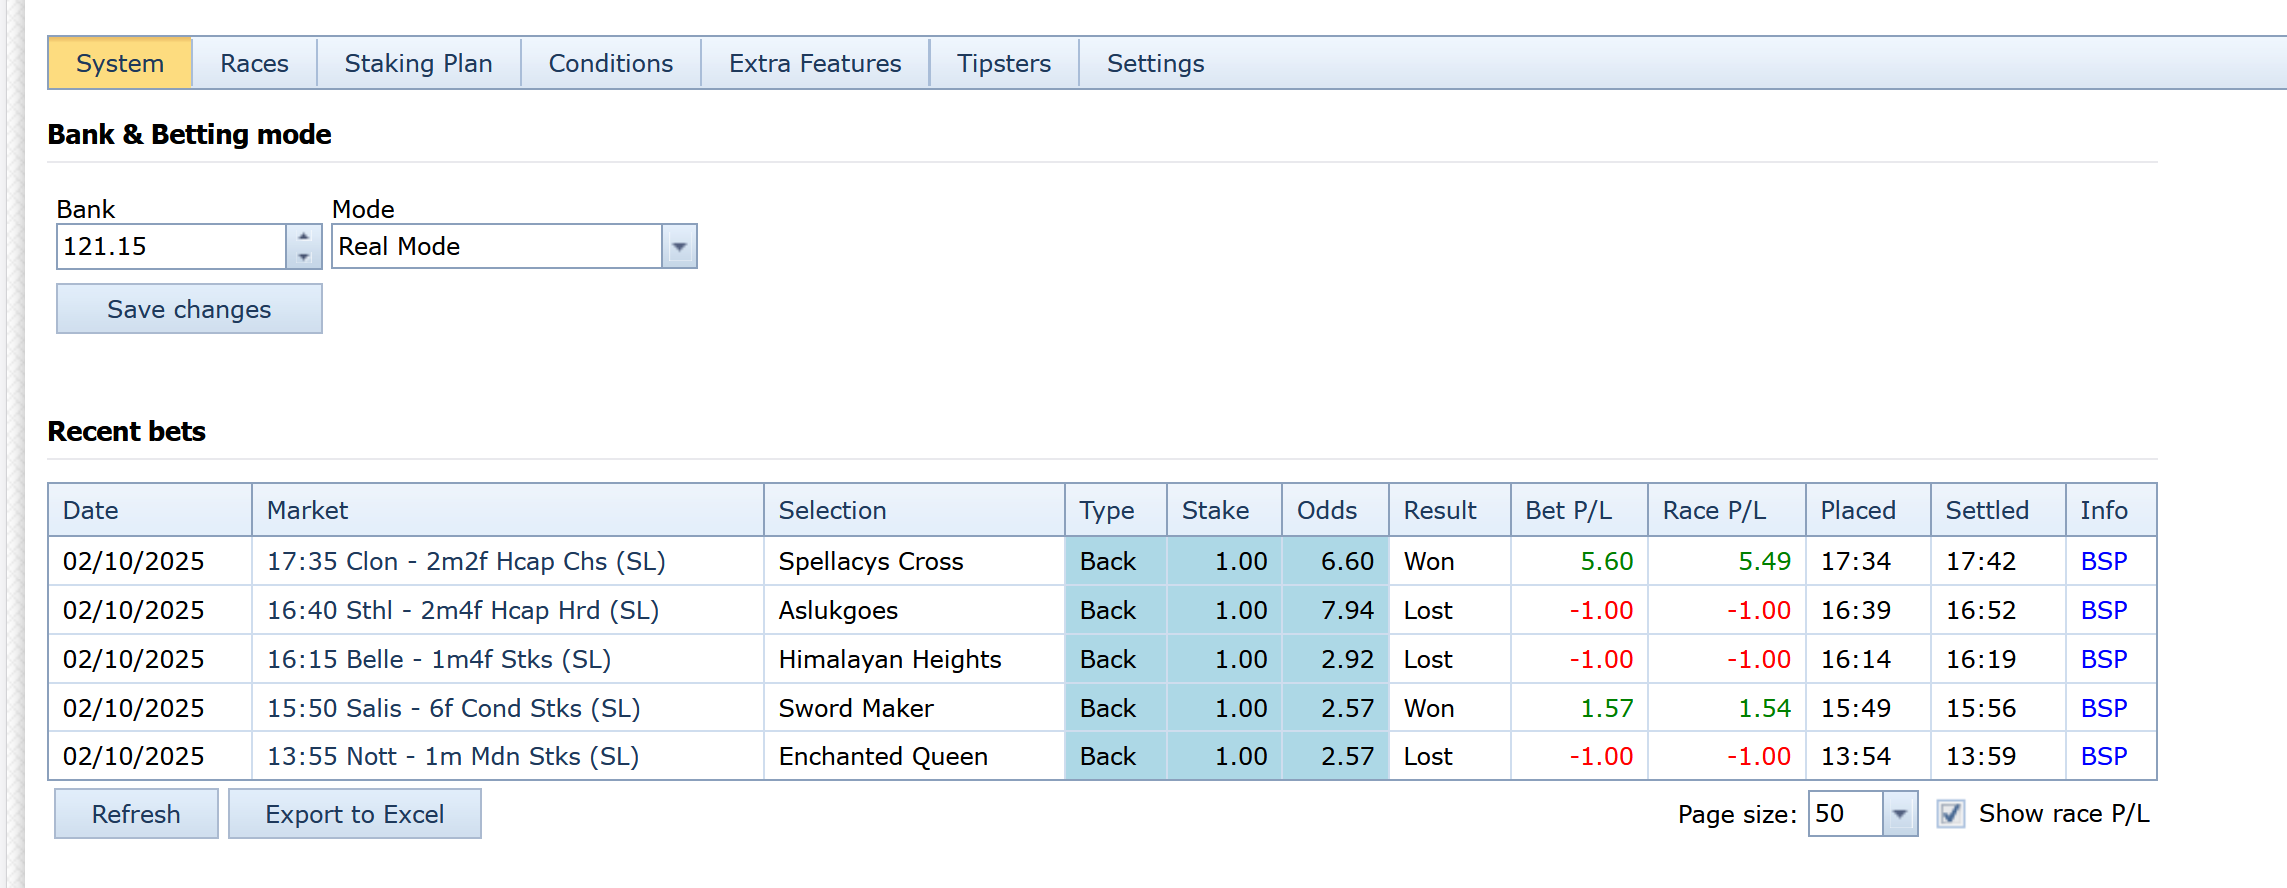The image size is (2287, 888).
Task: Open BSP info link for Spellacys Cross
Action: click(x=2103, y=562)
